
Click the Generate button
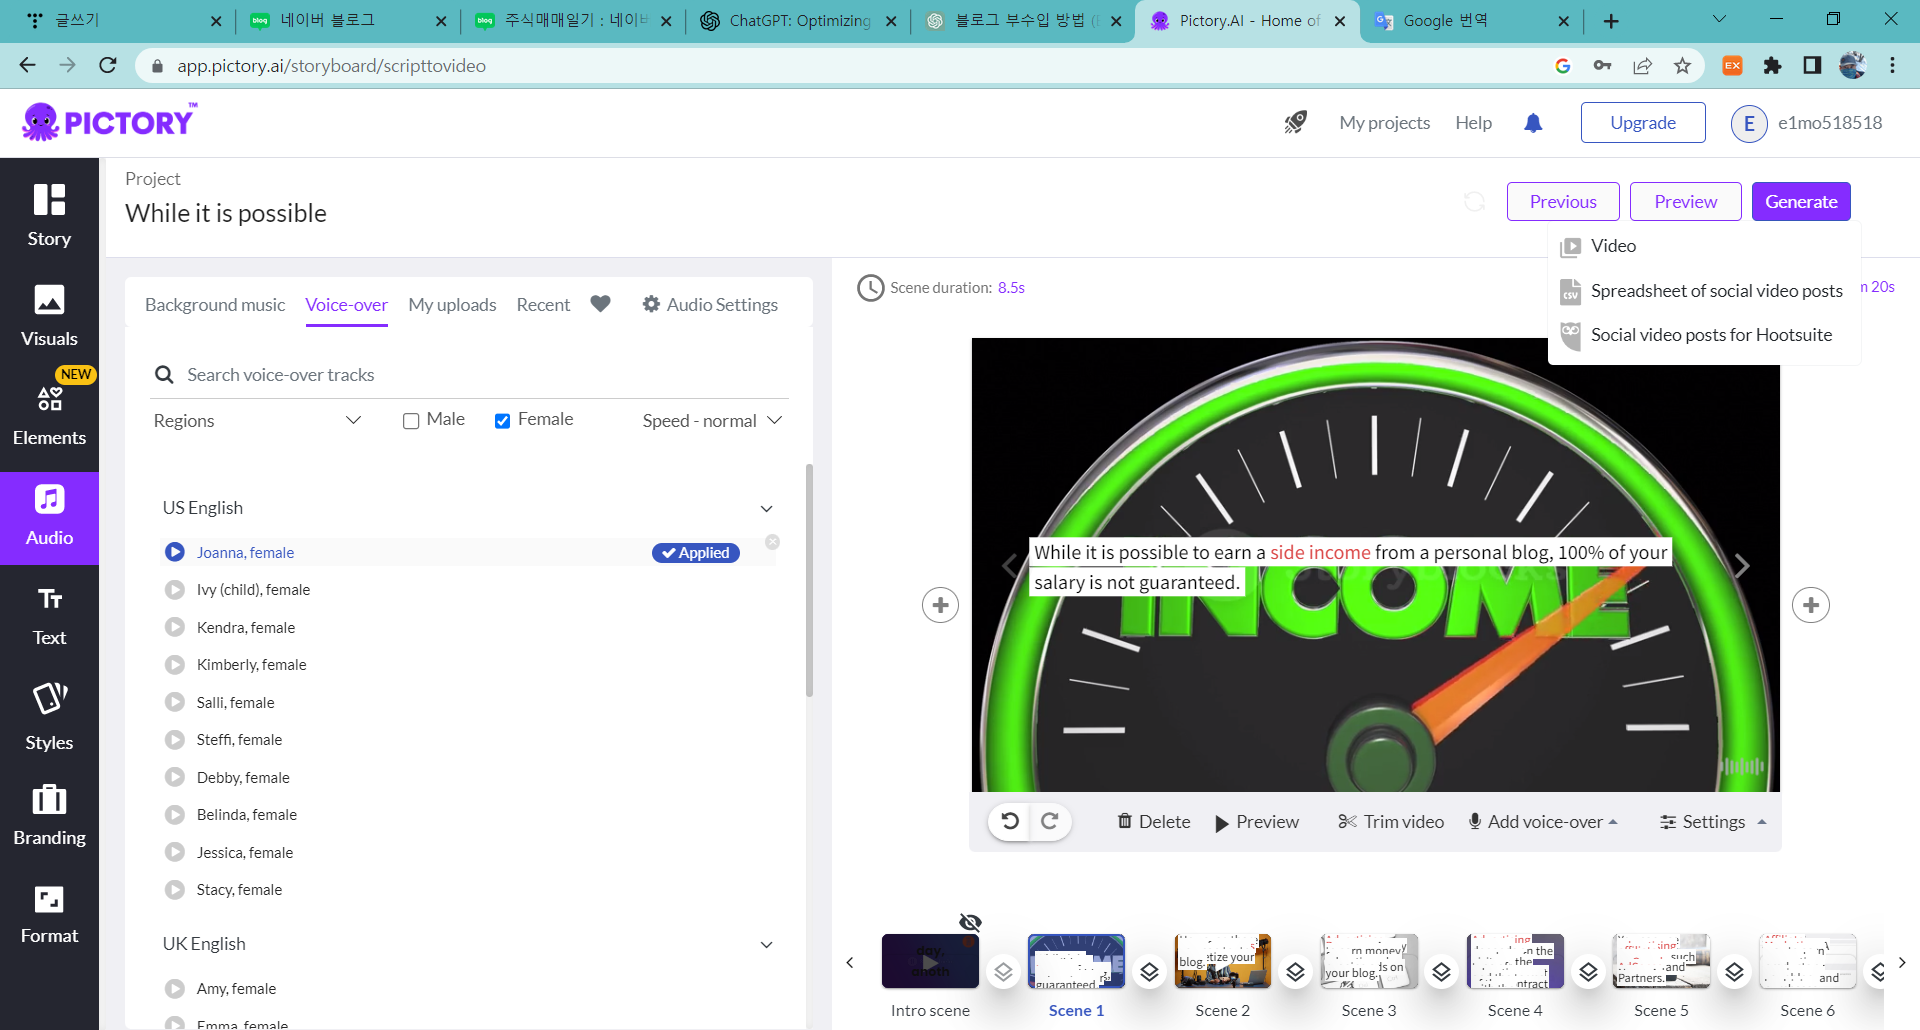(1801, 201)
